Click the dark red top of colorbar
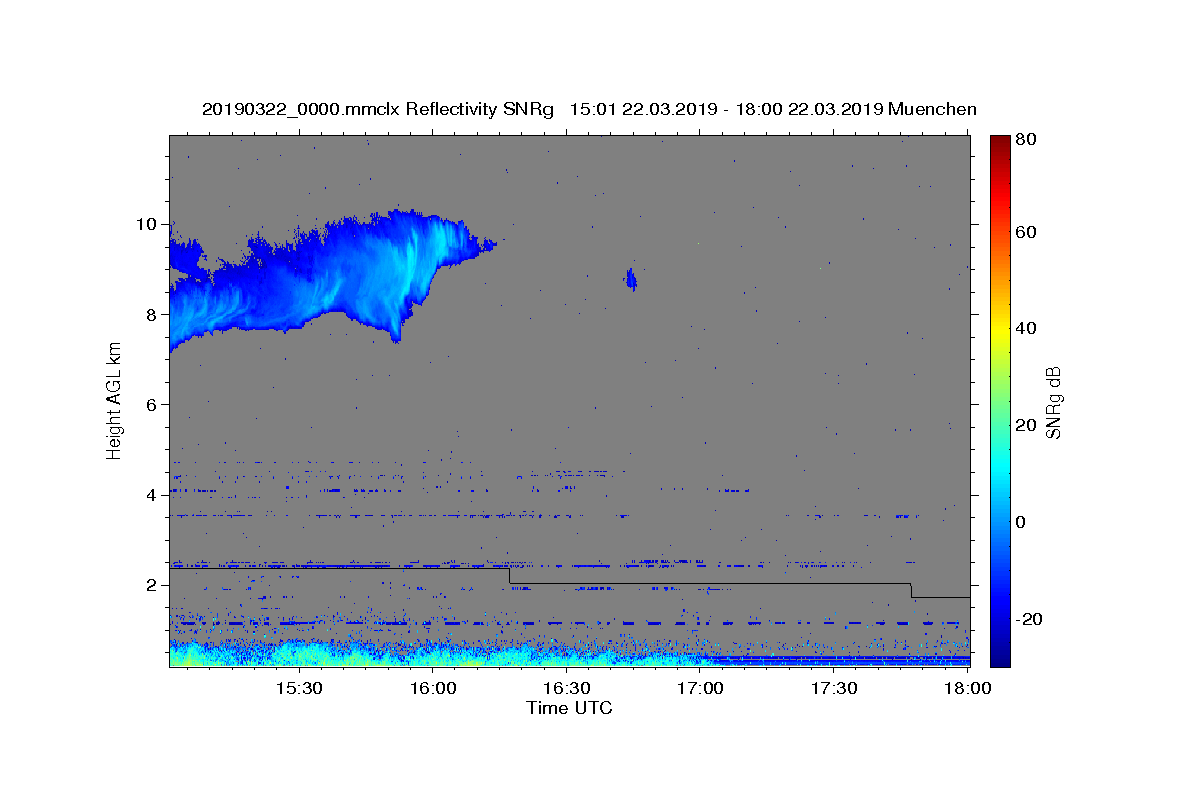 [1000, 145]
